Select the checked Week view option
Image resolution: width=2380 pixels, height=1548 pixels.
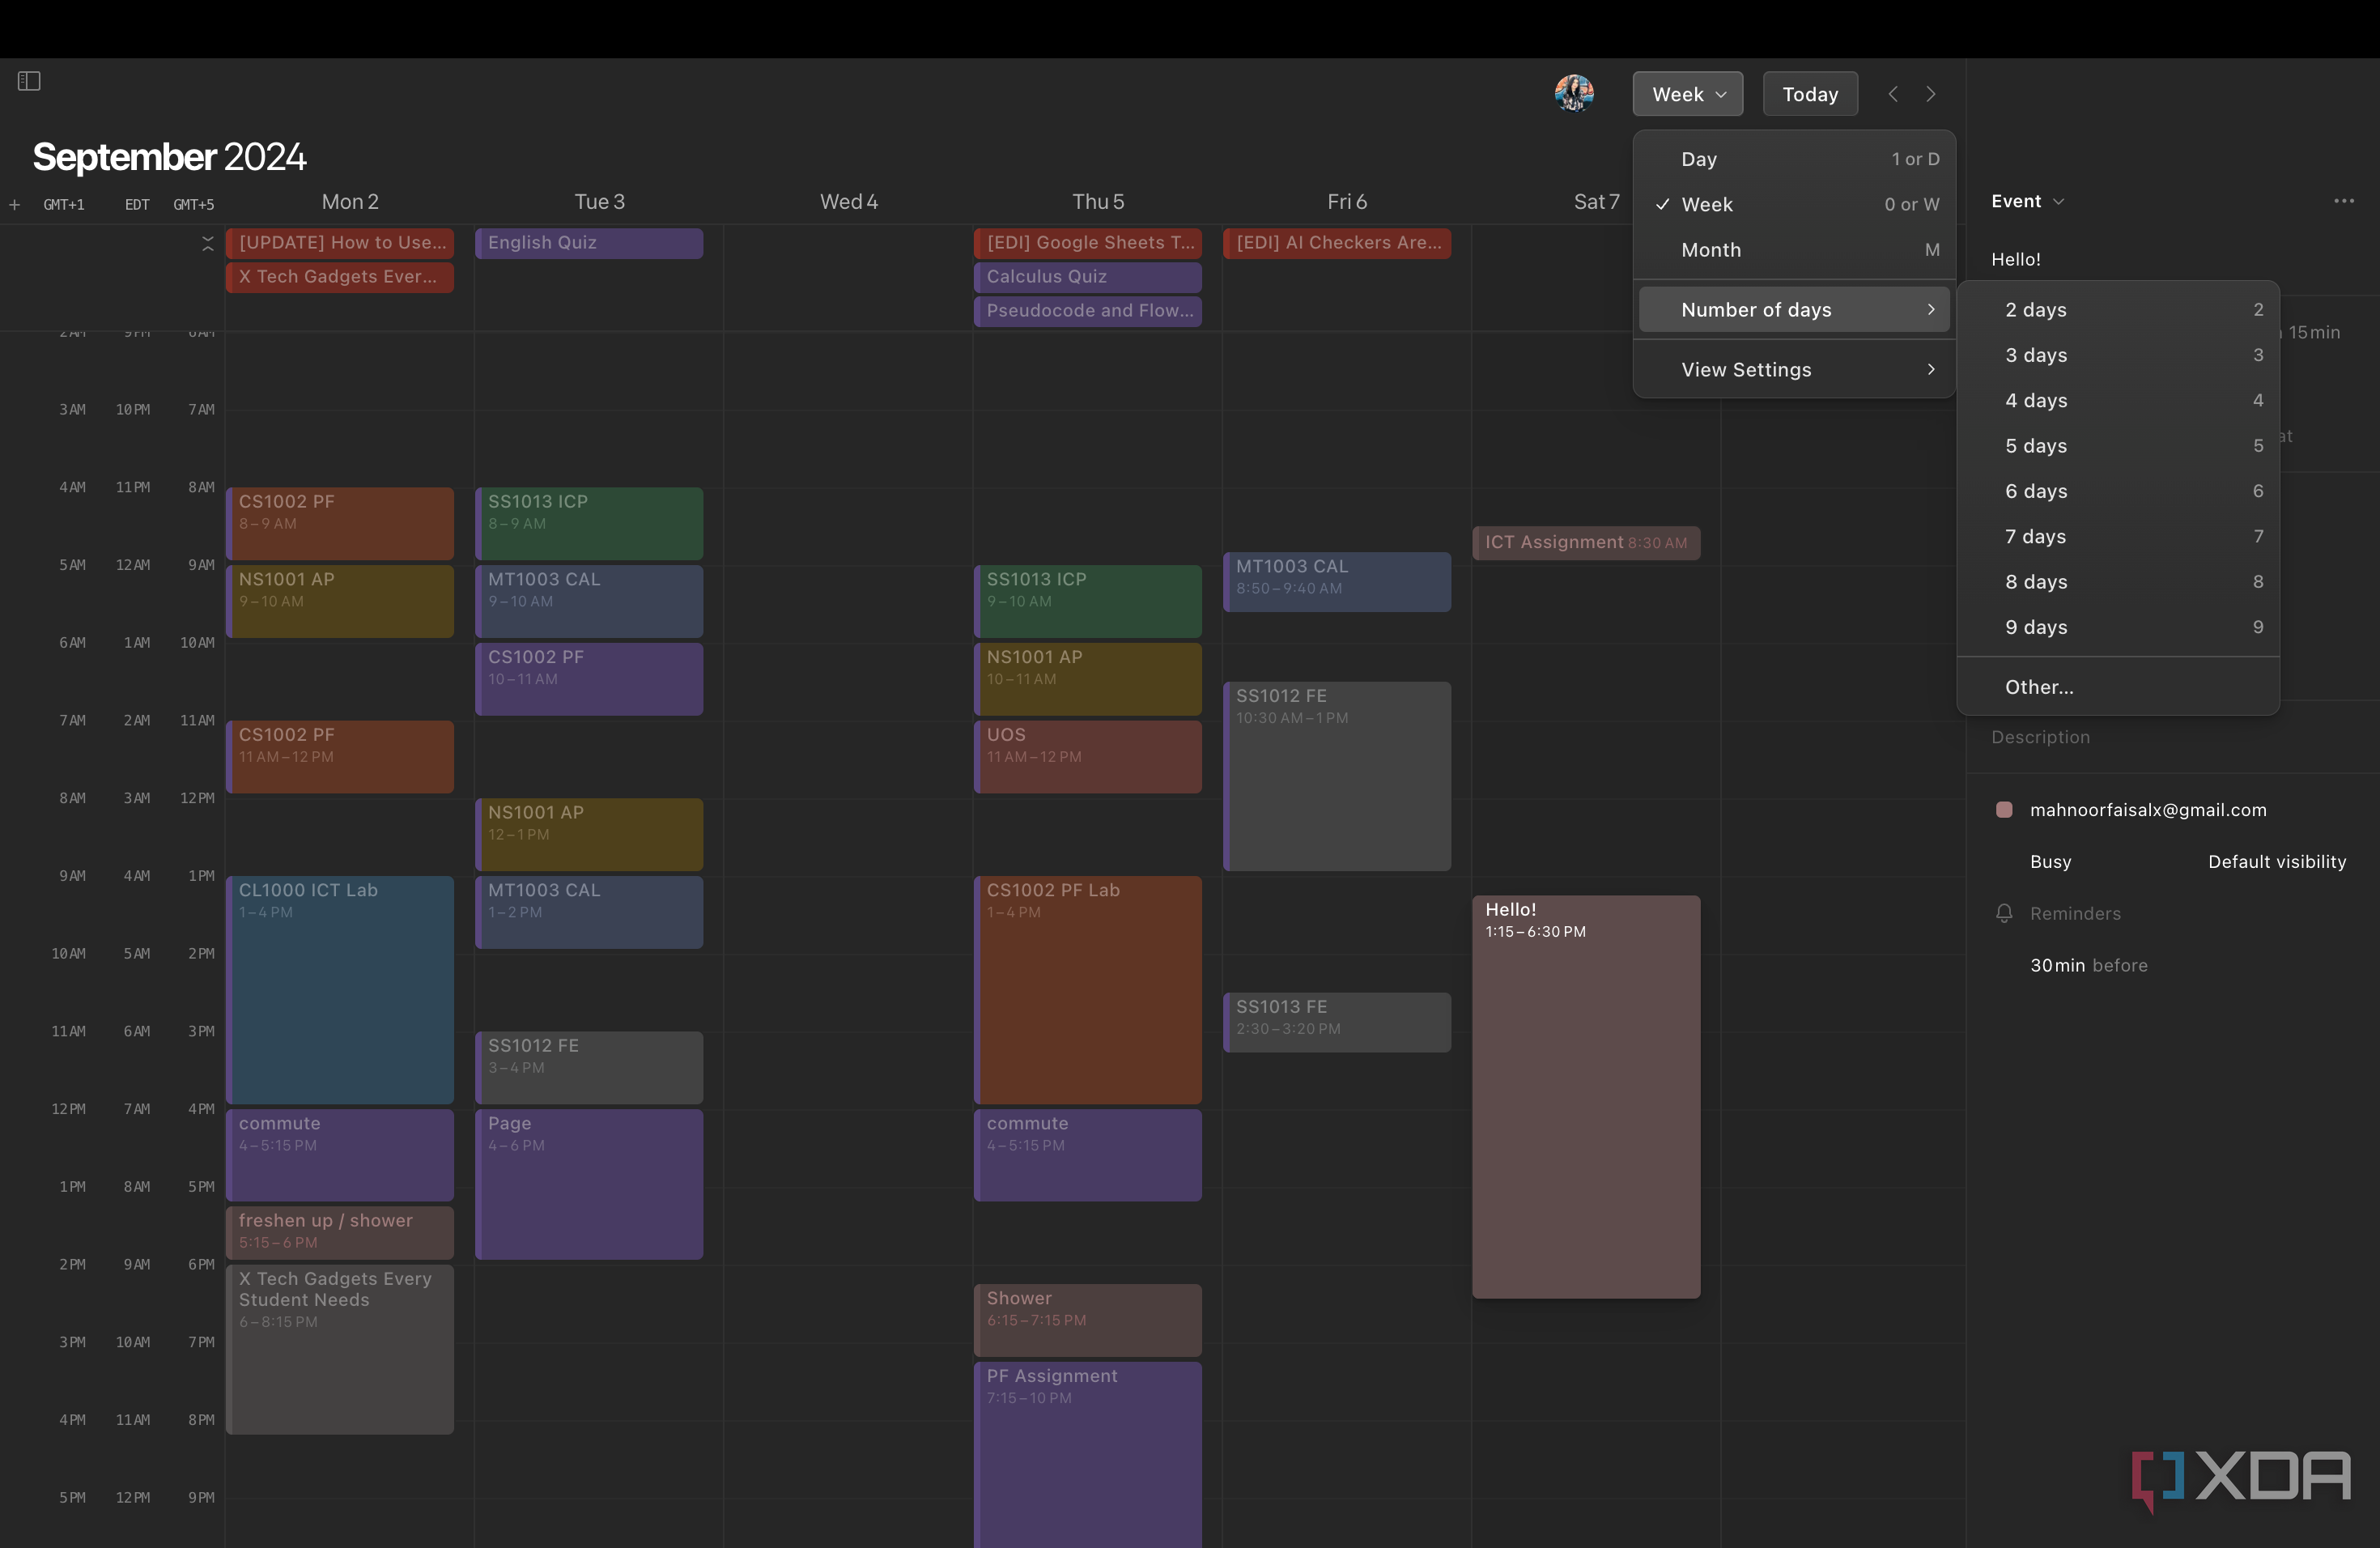point(1794,204)
